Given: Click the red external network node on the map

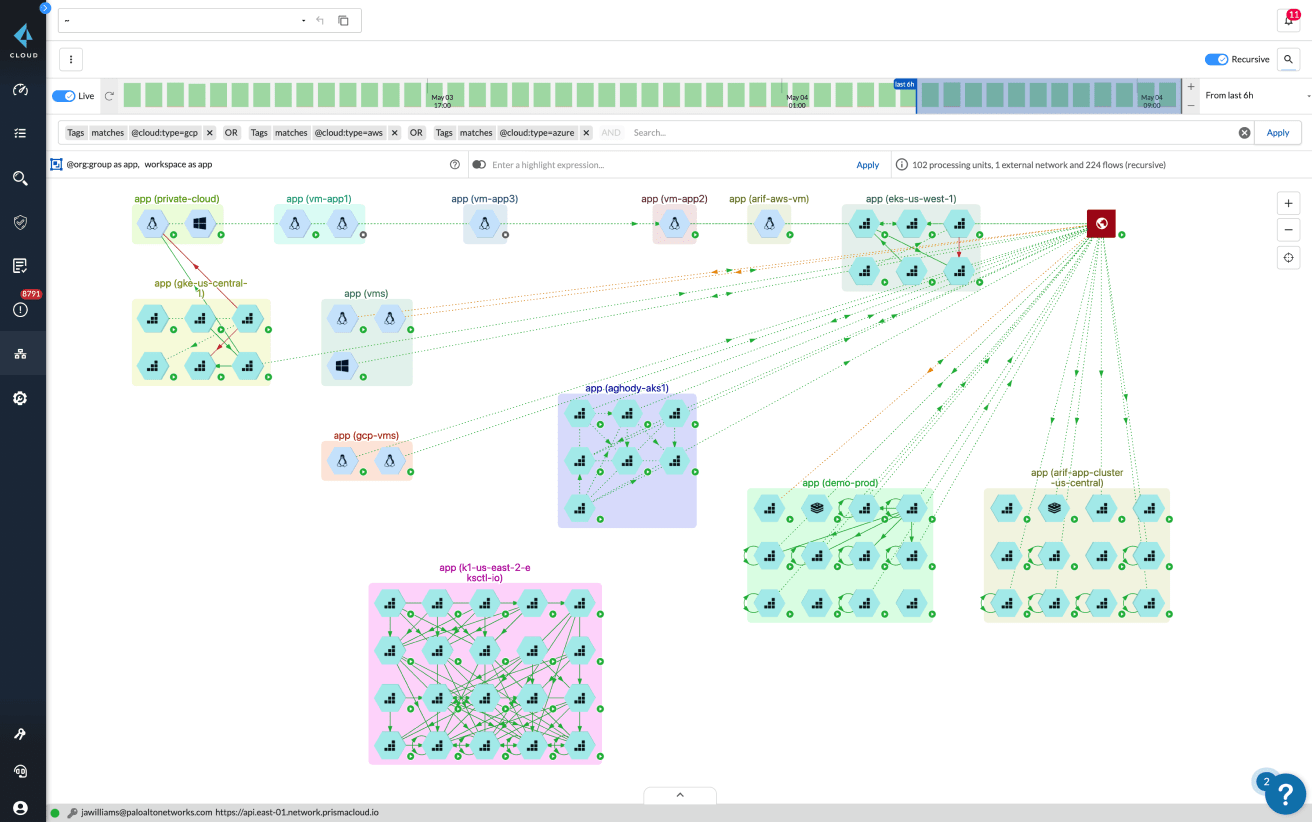Looking at the screenshot, I should (1101, 223).
